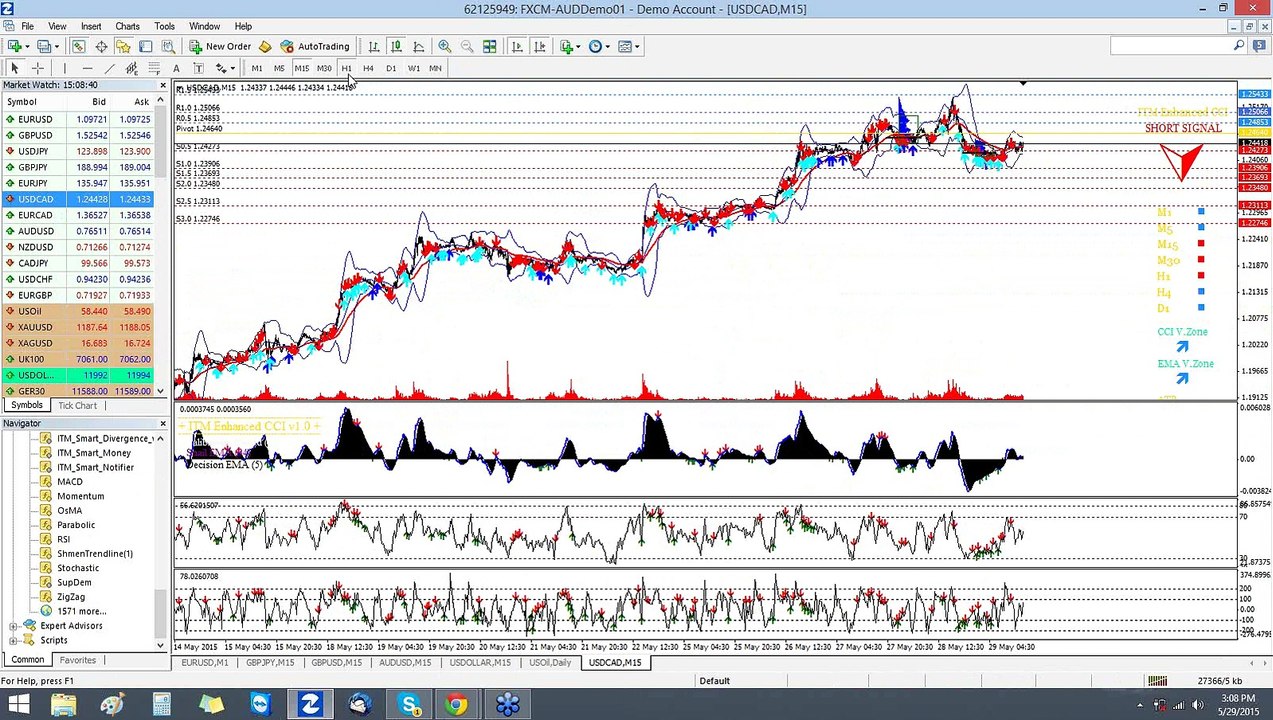Select USDCAD row in Market Watch
Image resolution: width=1273 pixels, height=720 pixels.
(78, 199)
